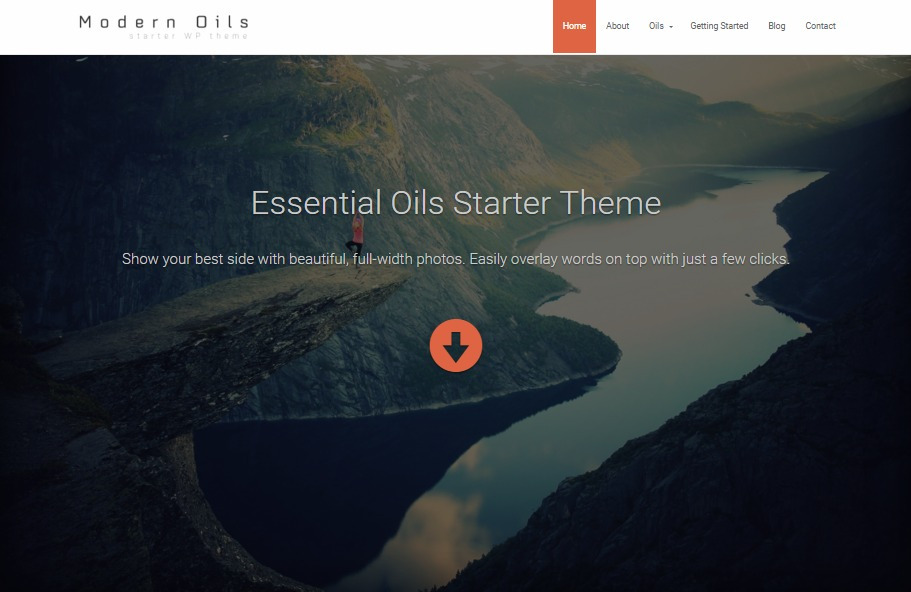The width and height of the screenshot is (911, 592).
Task: Click the person in yoga pose on the cliff
Action: 356,237
